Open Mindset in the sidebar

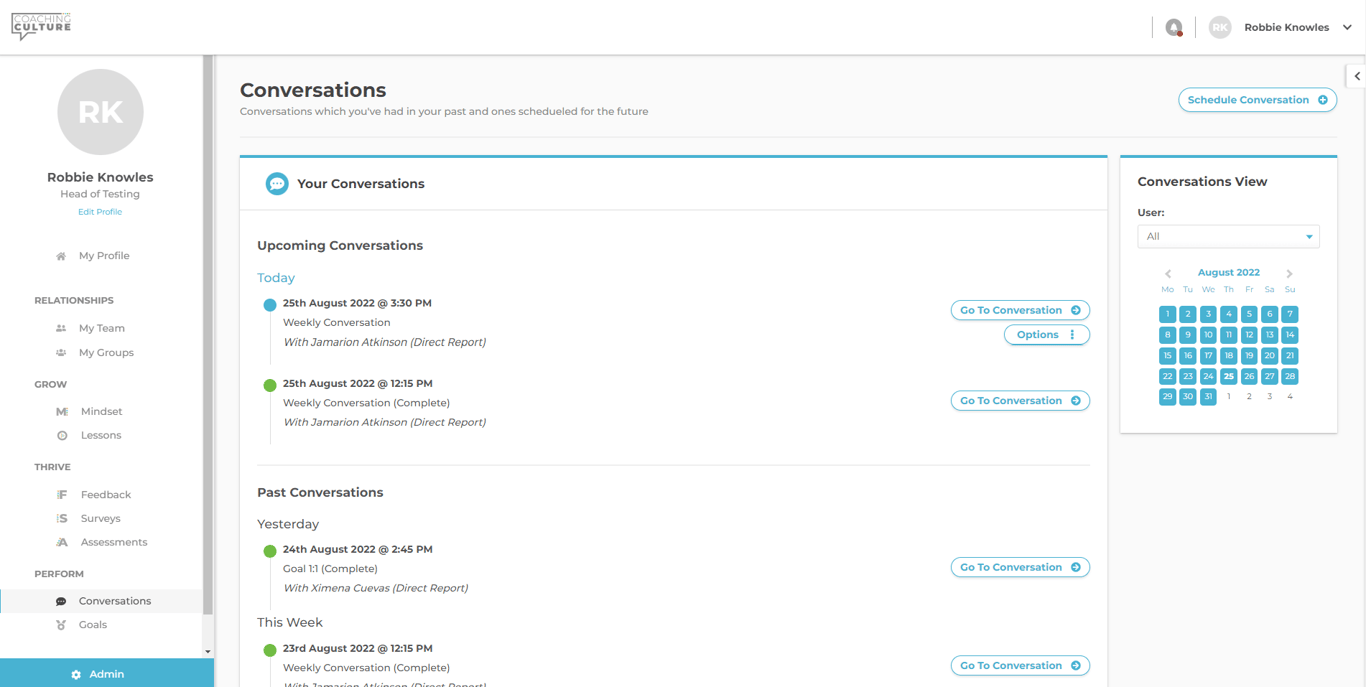101,411
